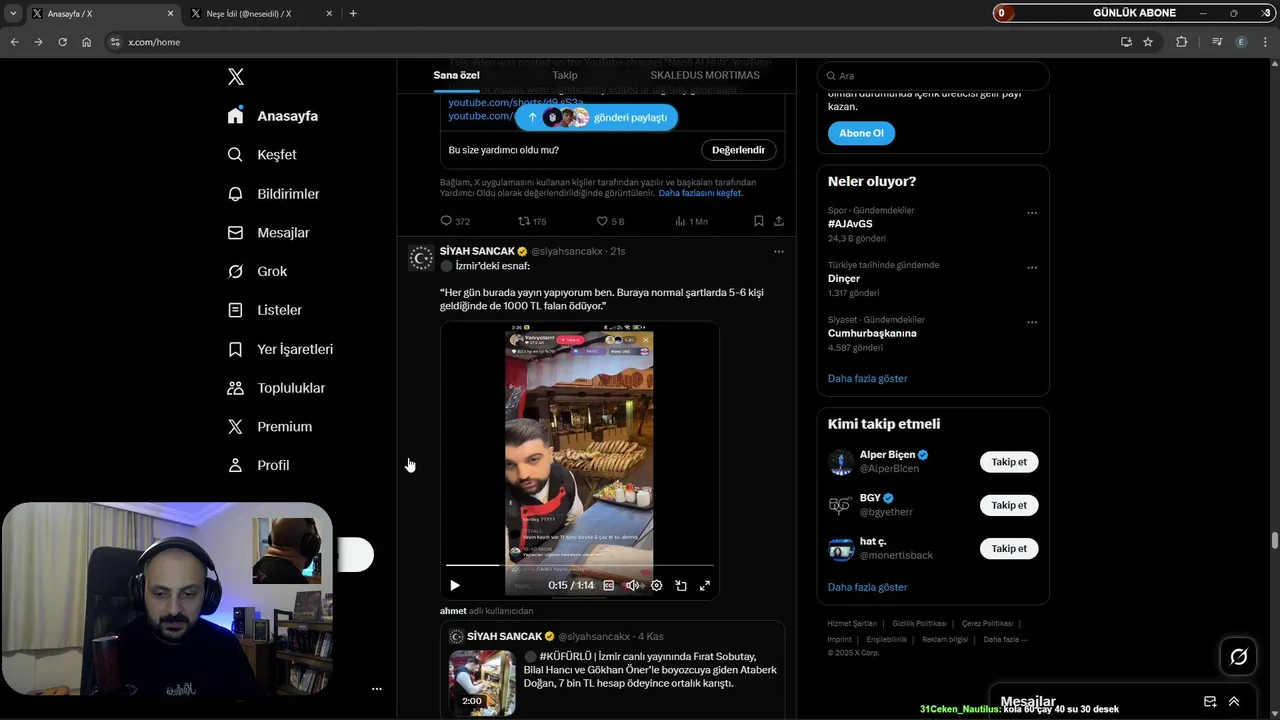Reload the browser page
Viewport: 1280px width, 720px height.
click(x=62, y=42)
